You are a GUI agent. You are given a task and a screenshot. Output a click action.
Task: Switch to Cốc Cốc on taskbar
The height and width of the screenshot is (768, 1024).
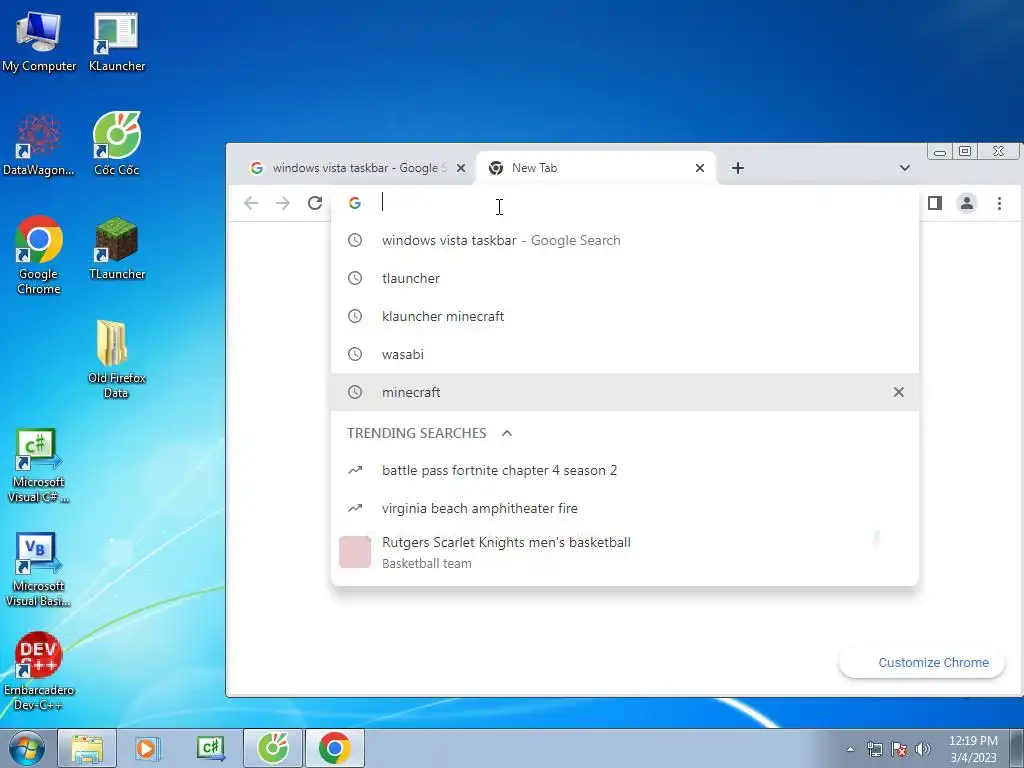click(273, 748)
